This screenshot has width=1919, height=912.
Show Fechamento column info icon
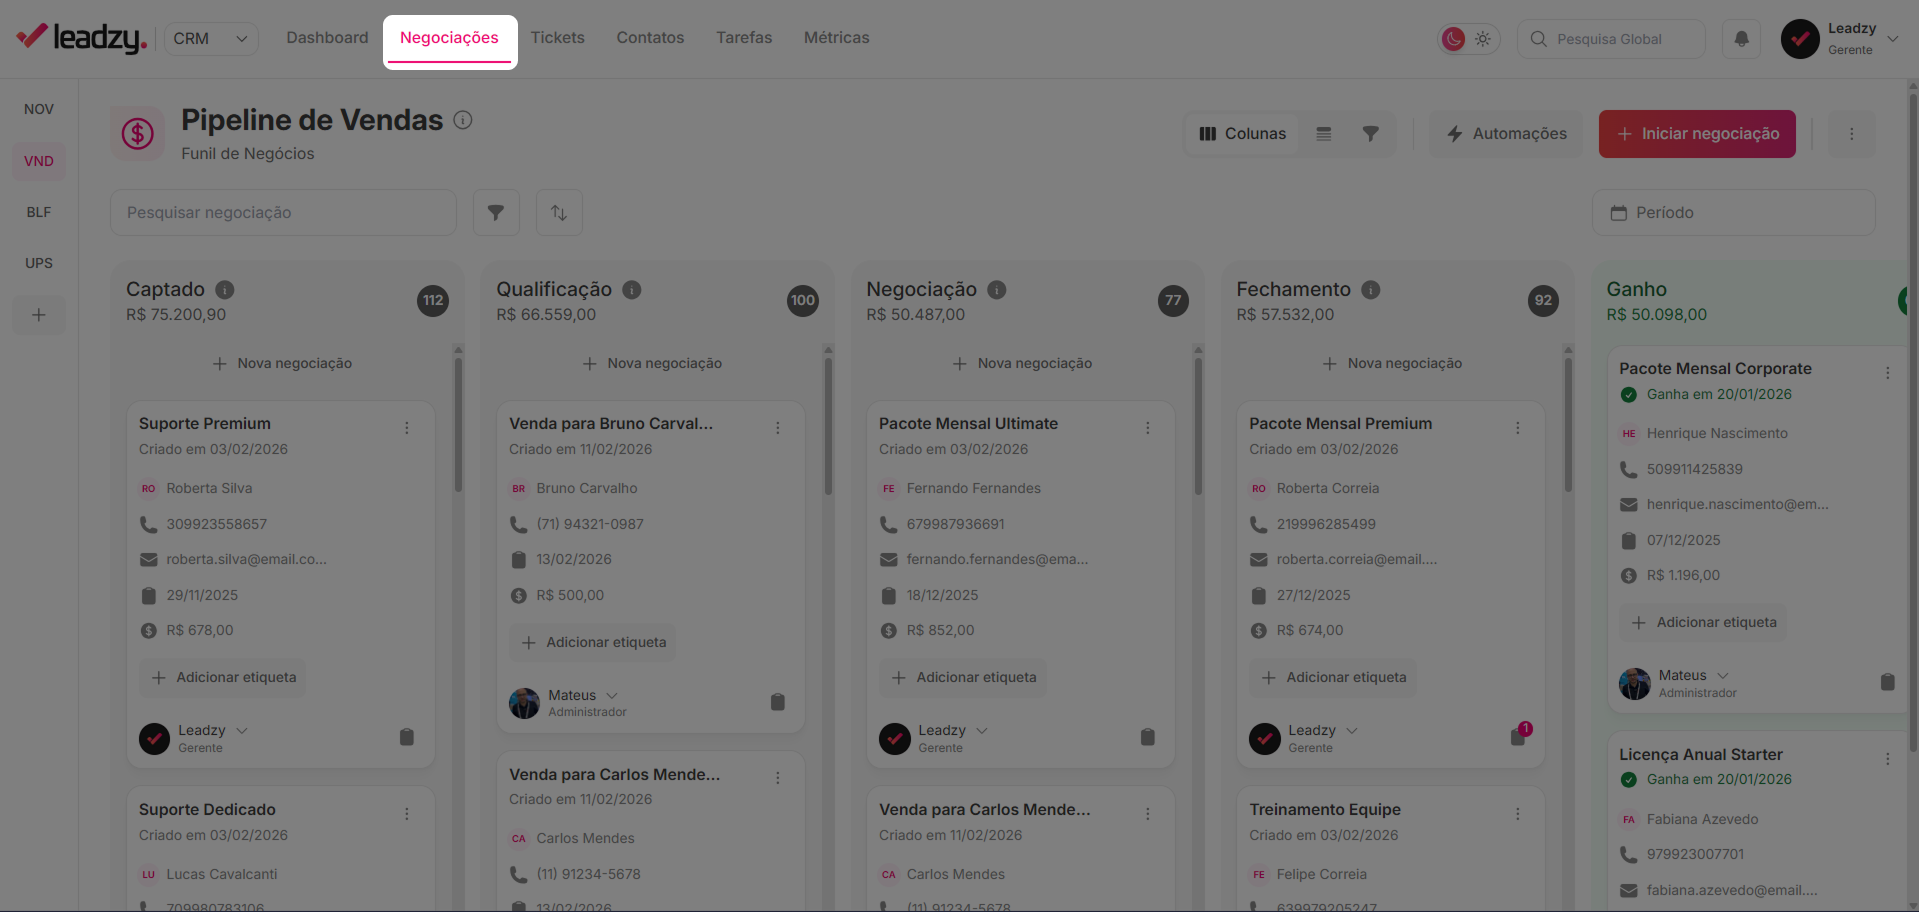click(x=1371, y=290)
